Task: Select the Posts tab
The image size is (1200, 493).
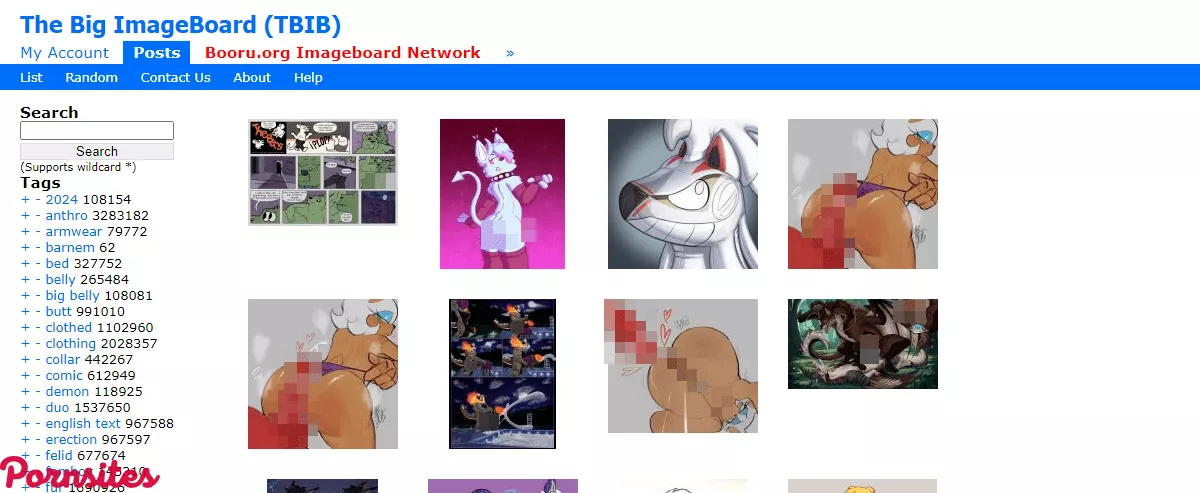Action: click(156, 53)
